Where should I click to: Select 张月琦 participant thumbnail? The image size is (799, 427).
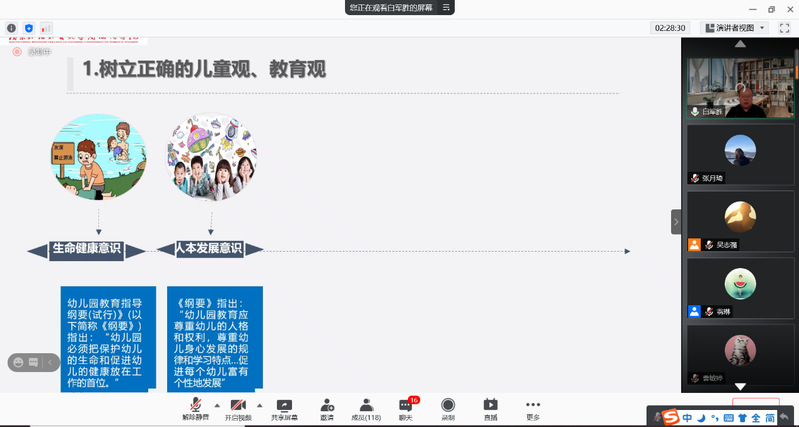click(x=739, y=156)
